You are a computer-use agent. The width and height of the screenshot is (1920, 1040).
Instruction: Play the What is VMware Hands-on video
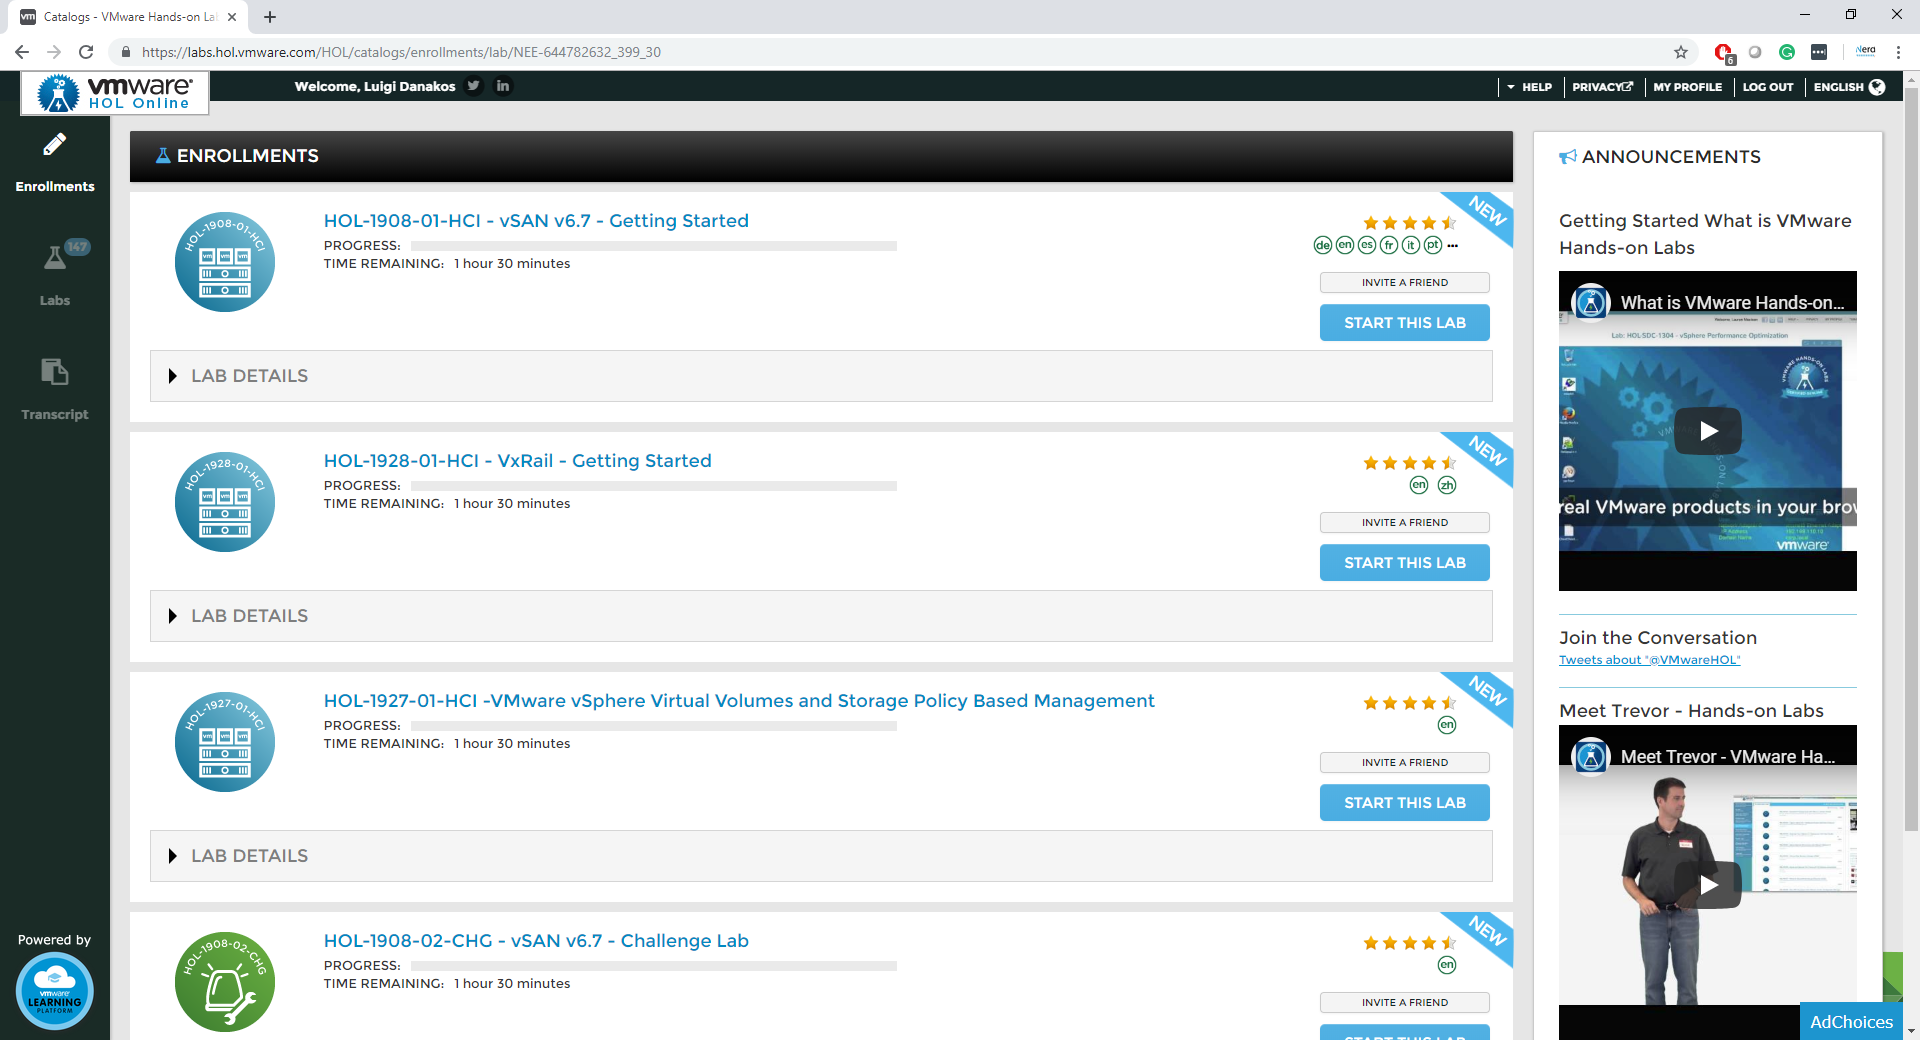[x=1708, y=431]
